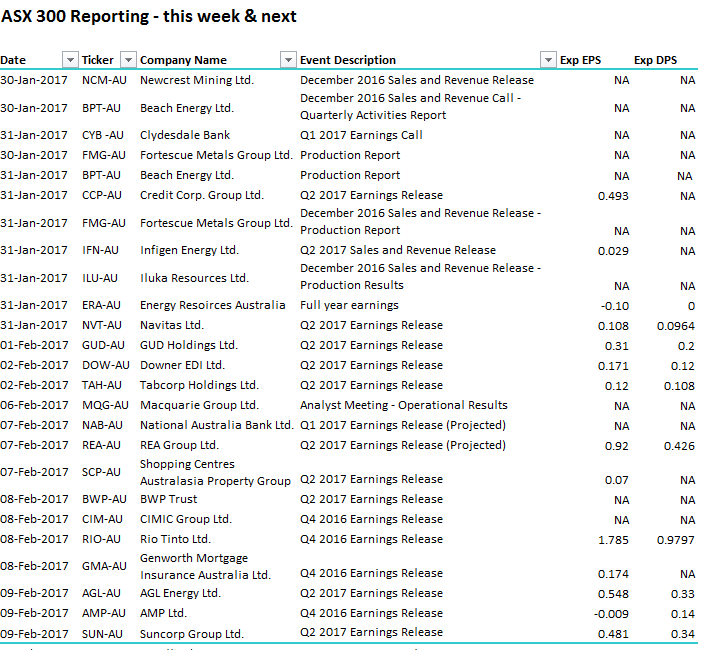The height and width of the screenshot is (650, 702).
Task: Open the Company Name filter dropdown
Action: (288, 60)
